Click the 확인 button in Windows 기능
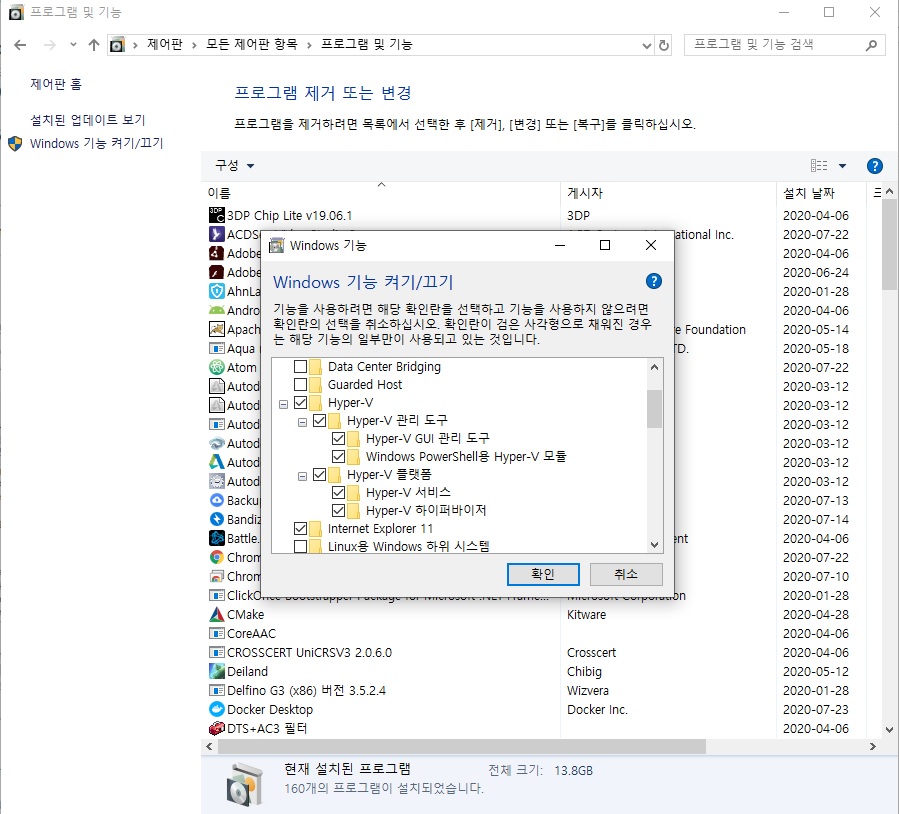899x814 pixels. tap(543, 574)
